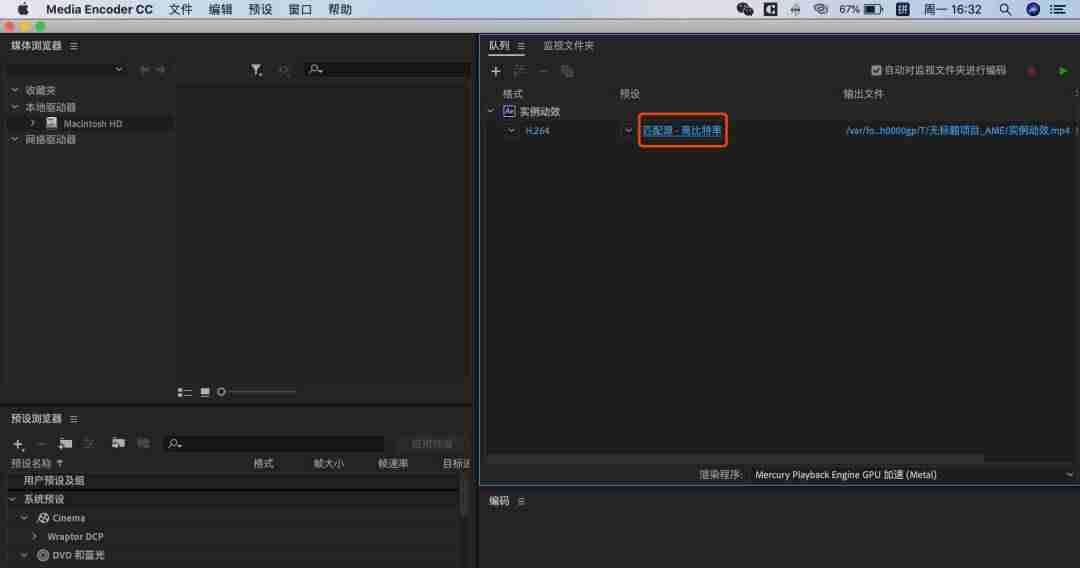Open the notification center list icon

[x=1057, y=10]
